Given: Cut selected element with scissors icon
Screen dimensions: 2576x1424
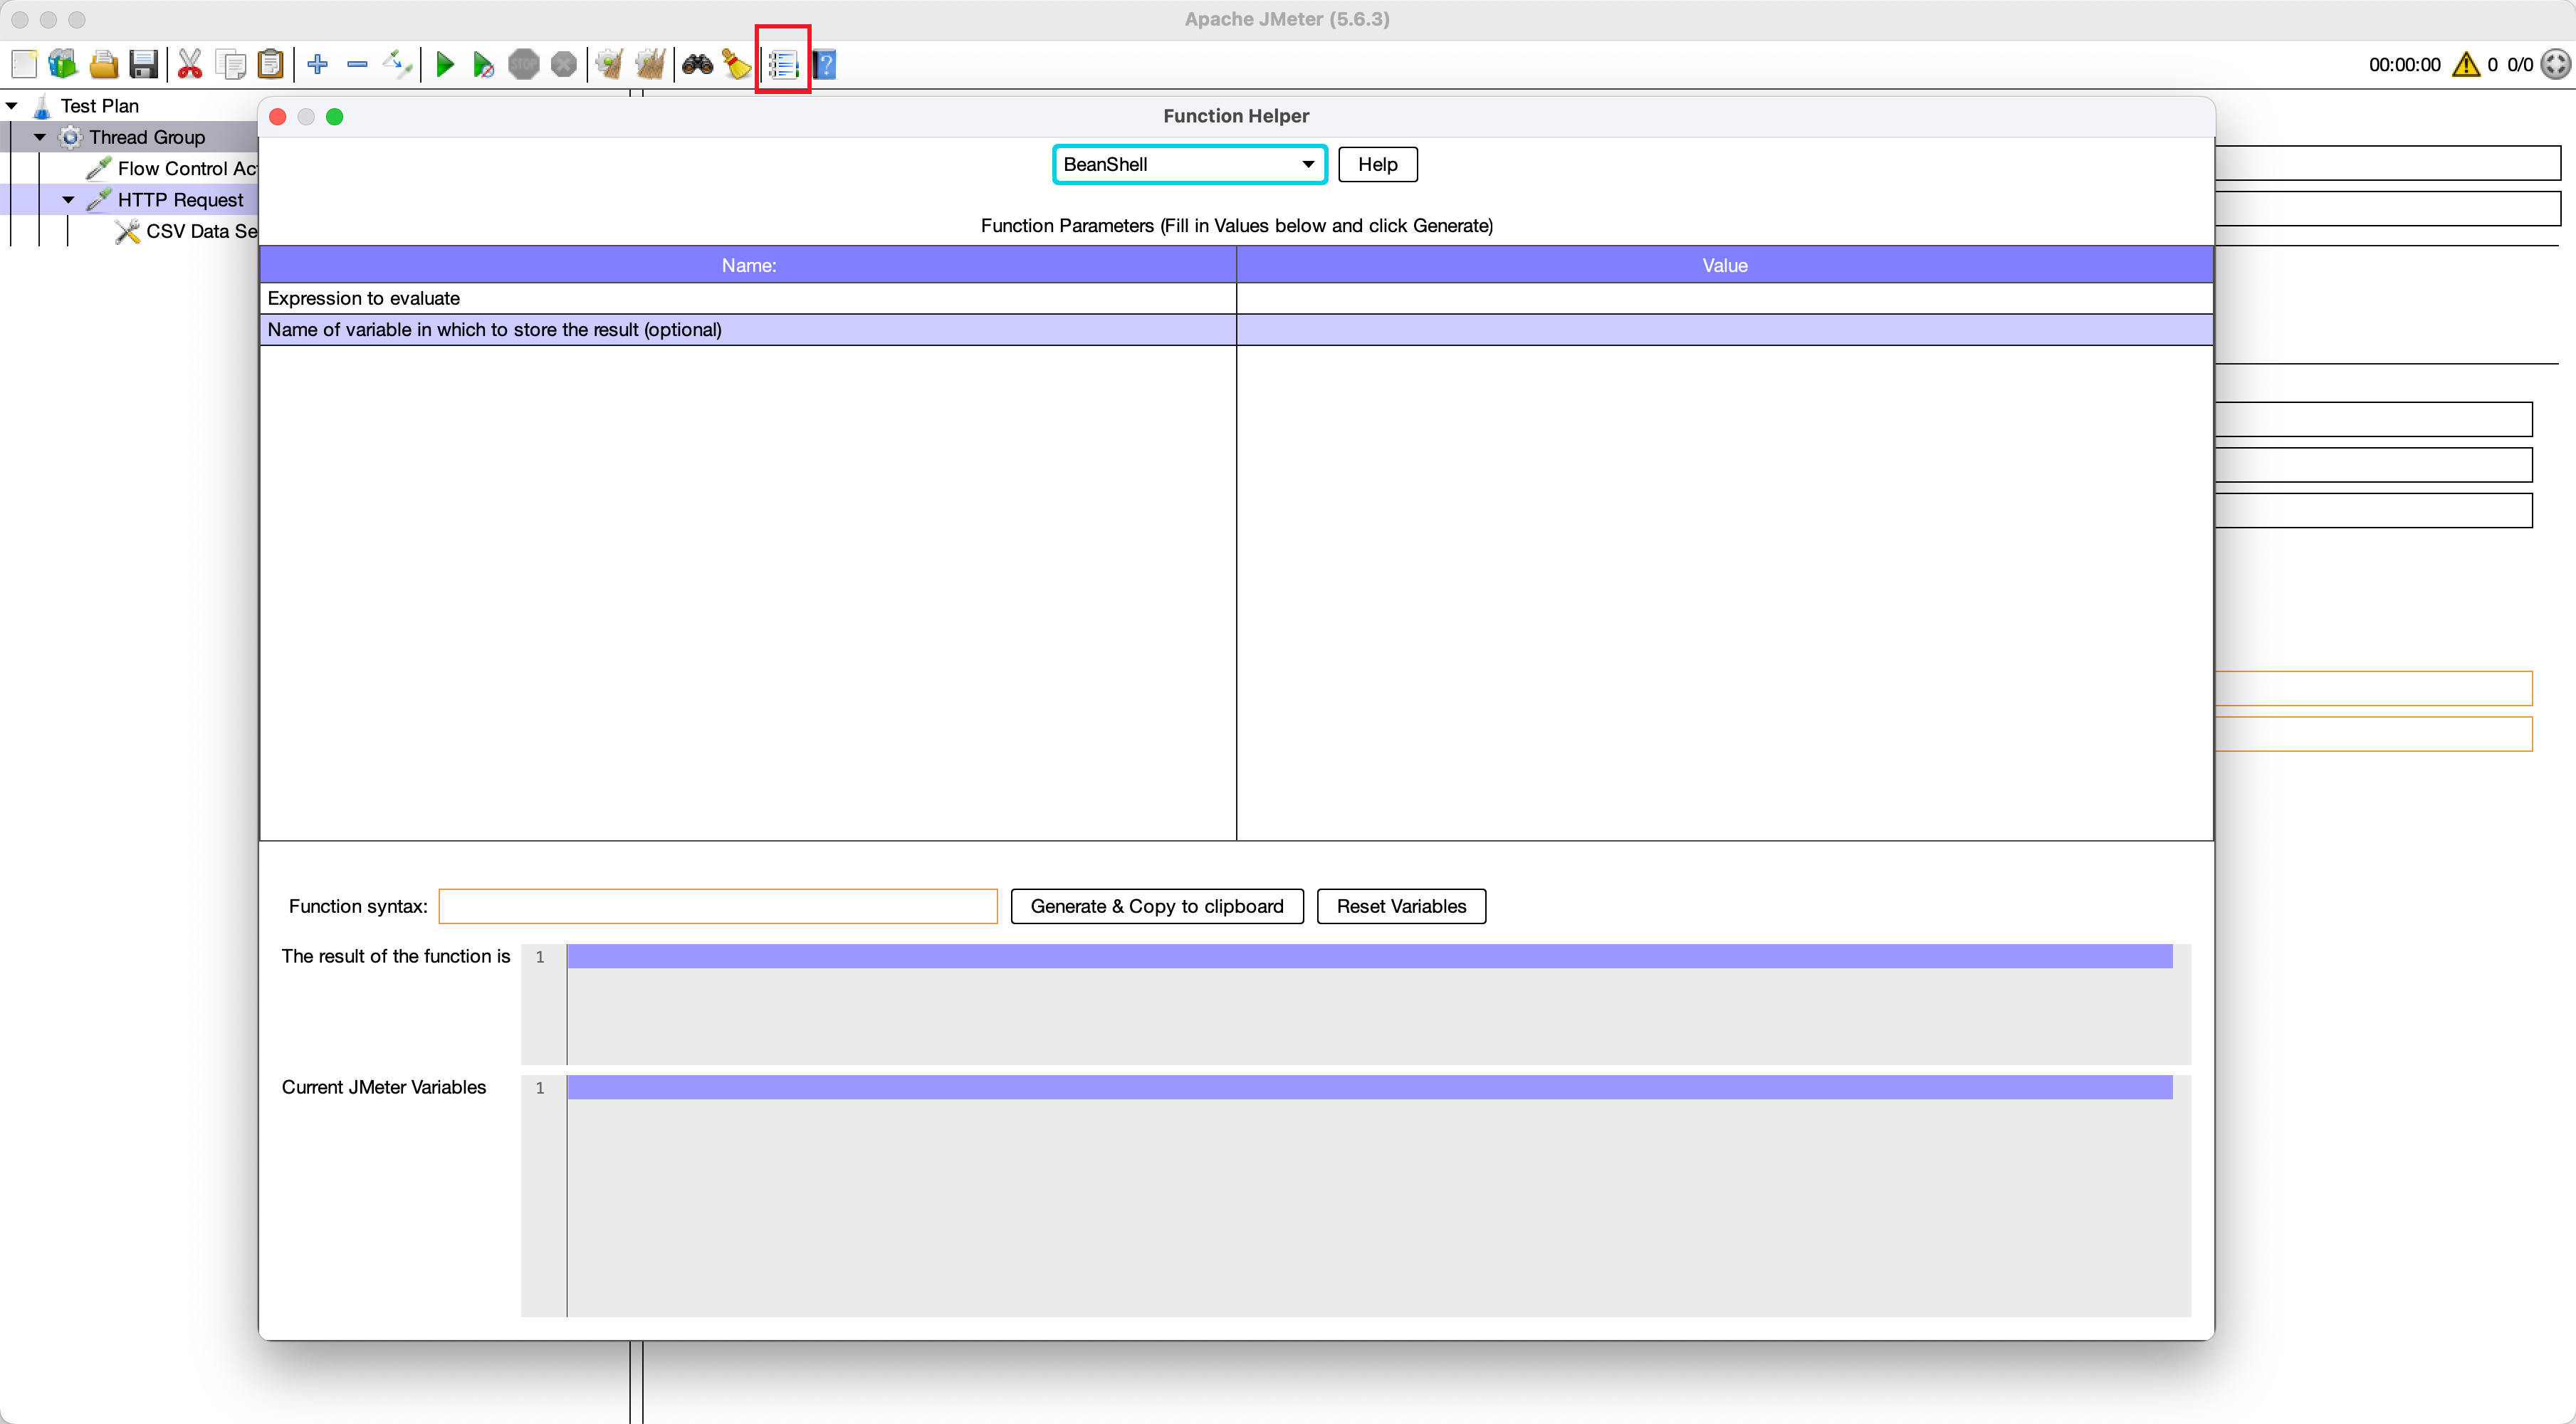Looking at the screenshot, I should 190,65.
